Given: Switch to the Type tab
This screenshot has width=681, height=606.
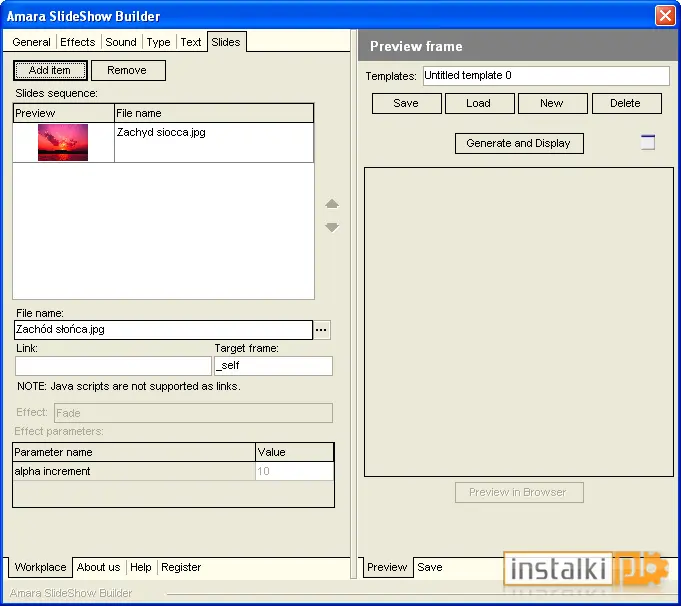Looking at the screenshot, I should [158, 42].
